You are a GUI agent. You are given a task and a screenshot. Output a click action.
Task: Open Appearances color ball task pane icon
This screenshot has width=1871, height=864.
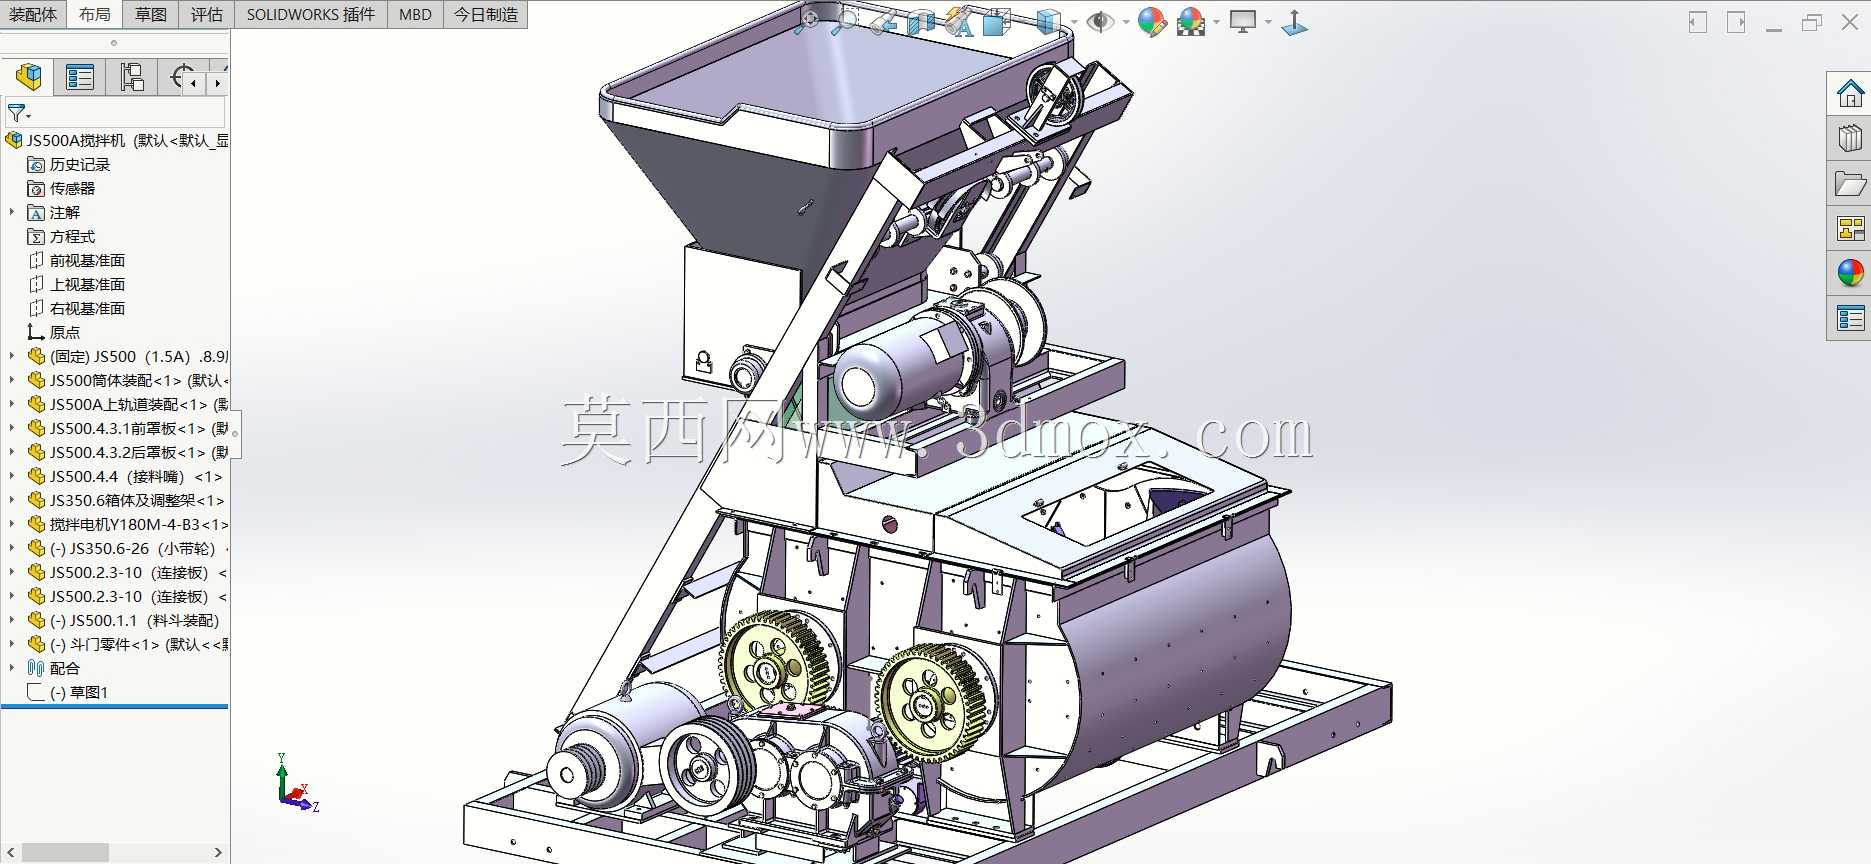pos(1850,273)
